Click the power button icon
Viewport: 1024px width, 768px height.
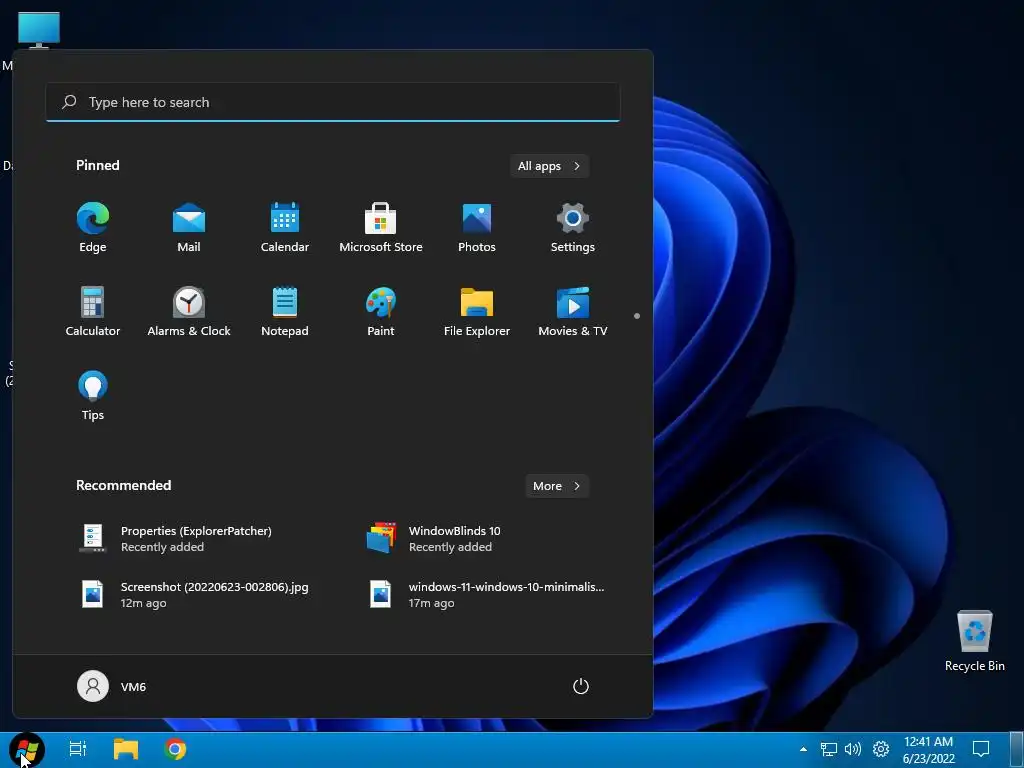(x=581, y=686)
